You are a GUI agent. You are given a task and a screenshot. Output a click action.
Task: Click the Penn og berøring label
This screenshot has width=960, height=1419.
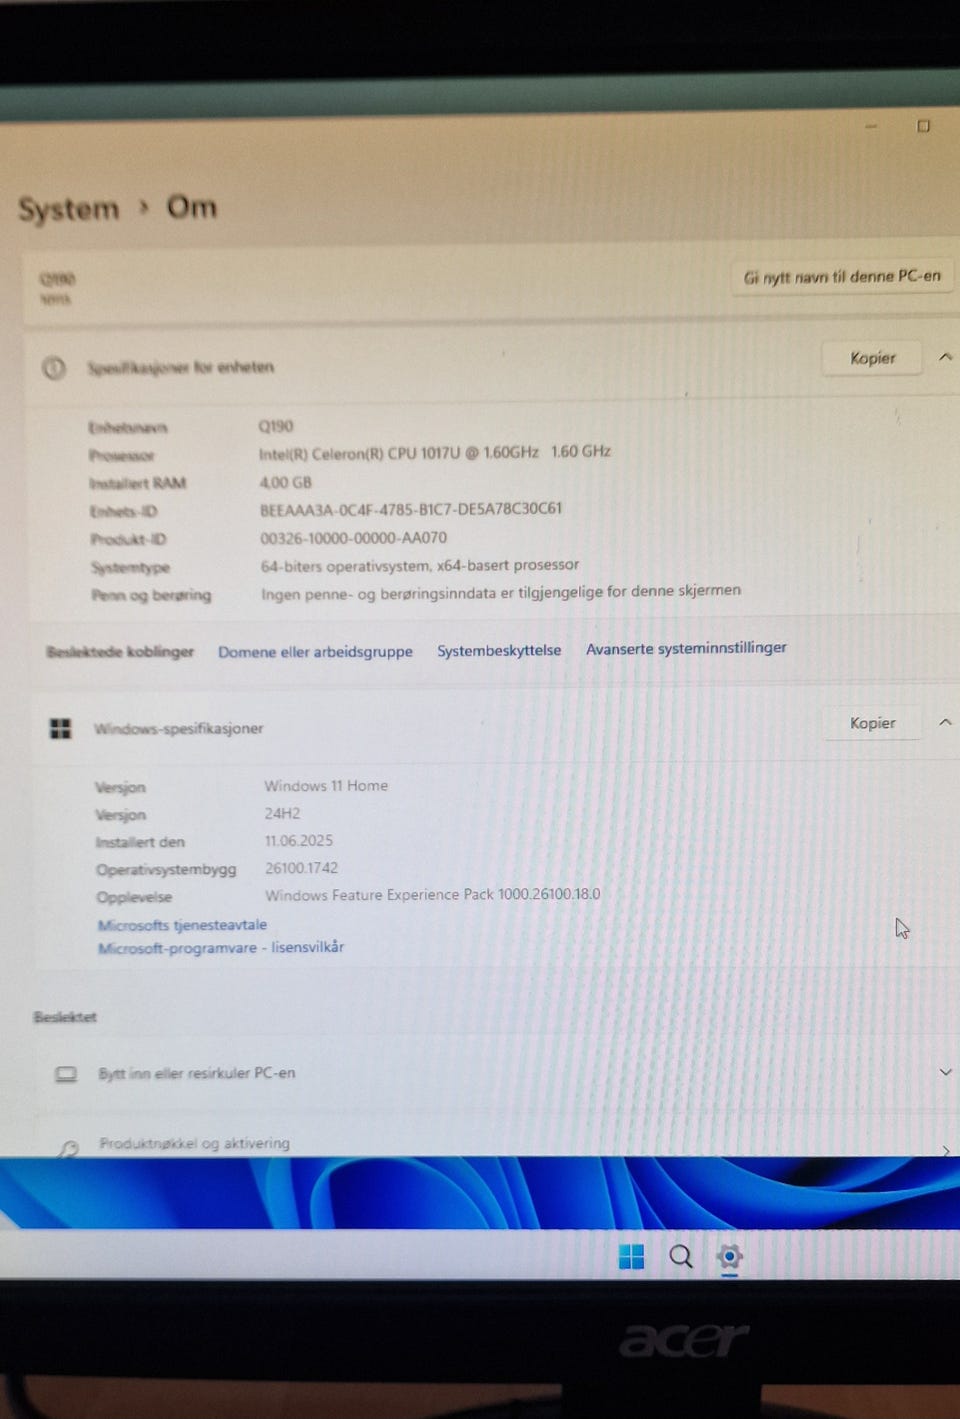click(x=151, y=595)
